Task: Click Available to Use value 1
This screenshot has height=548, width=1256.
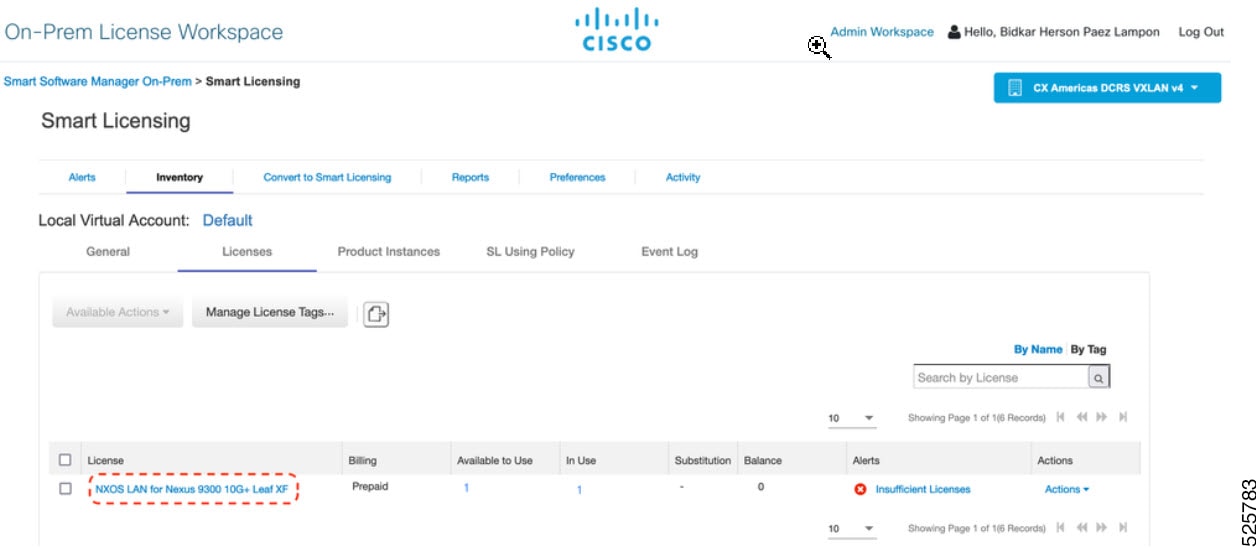Action: [x=466, y=489]
